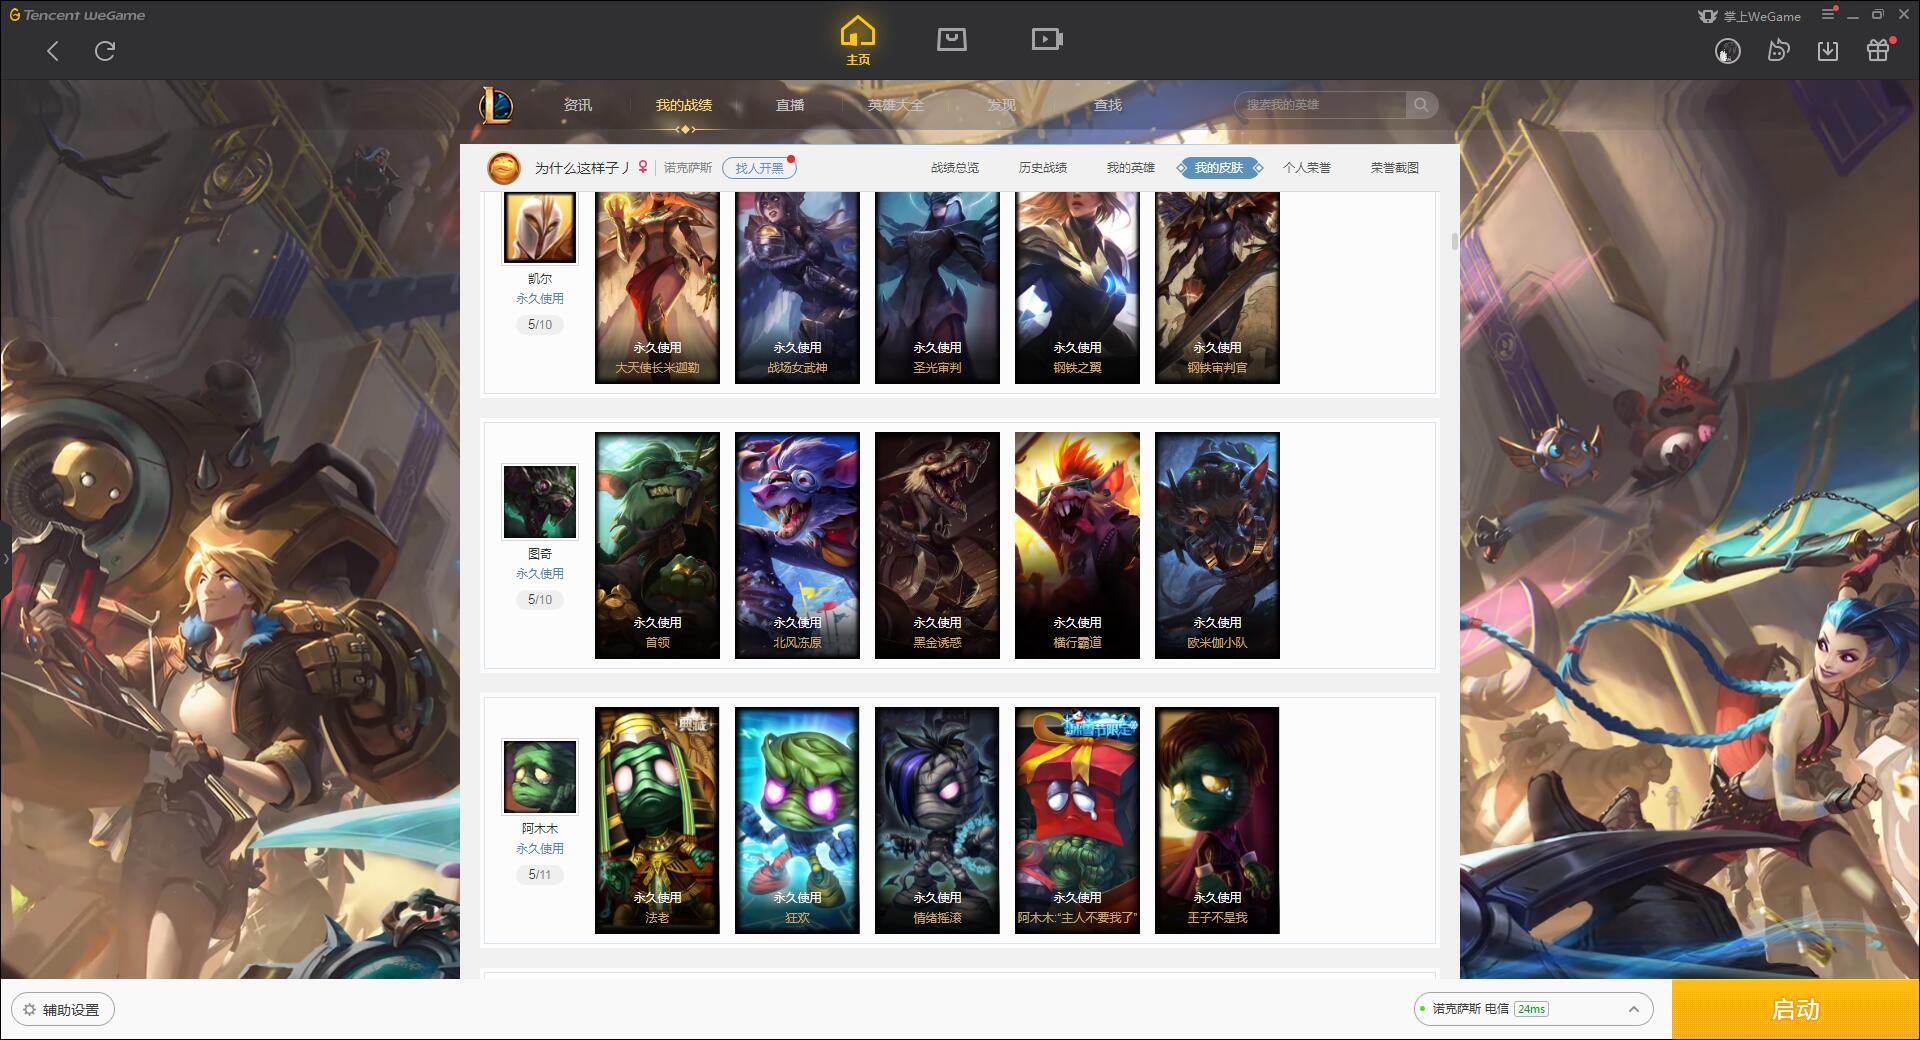The height and width of the screenshot is (1040, 1920).
Task: Open 历史战绩 sub-tab
Action: (x=1043, y=168)
